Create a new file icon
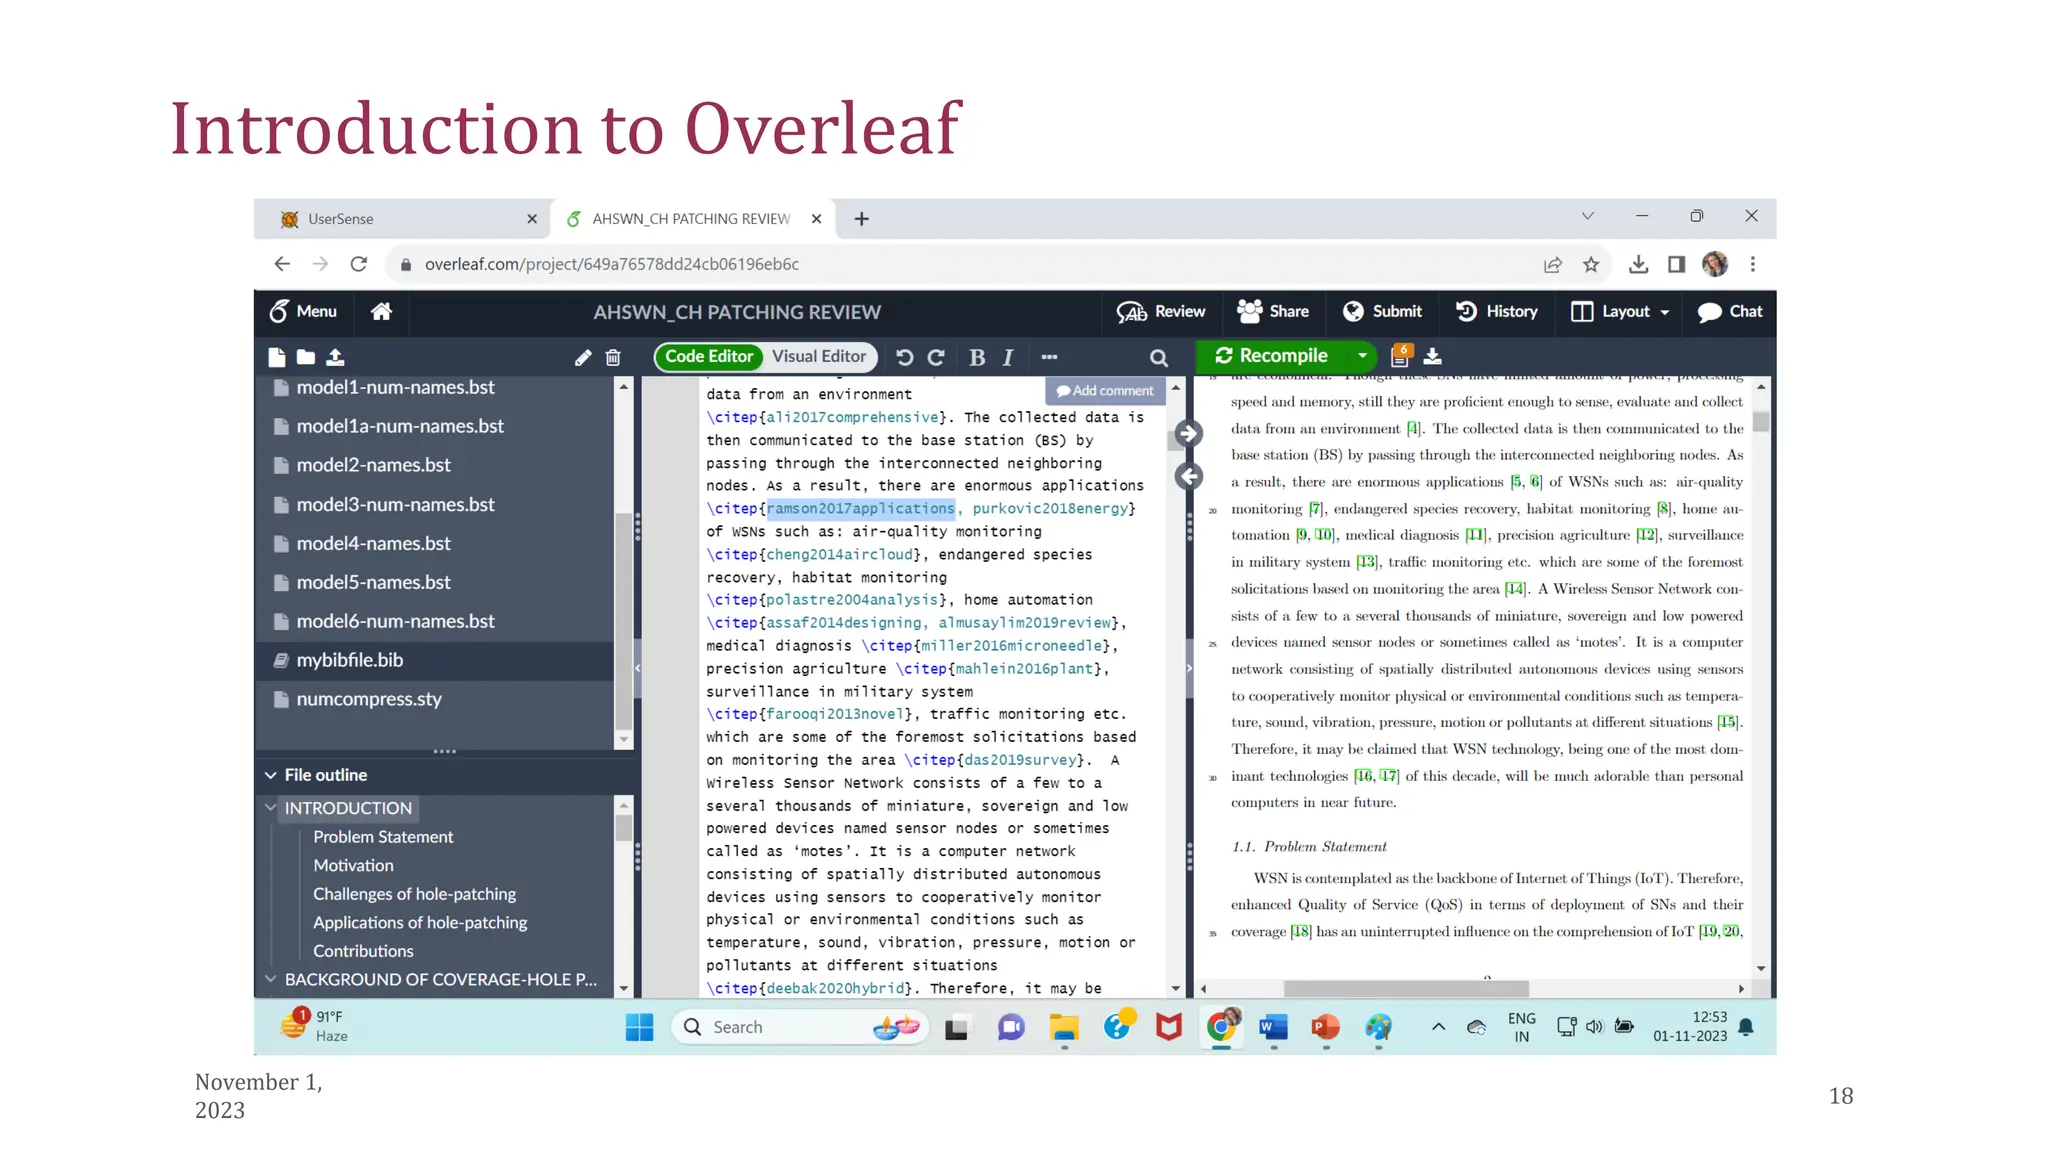 pos(277,357)
